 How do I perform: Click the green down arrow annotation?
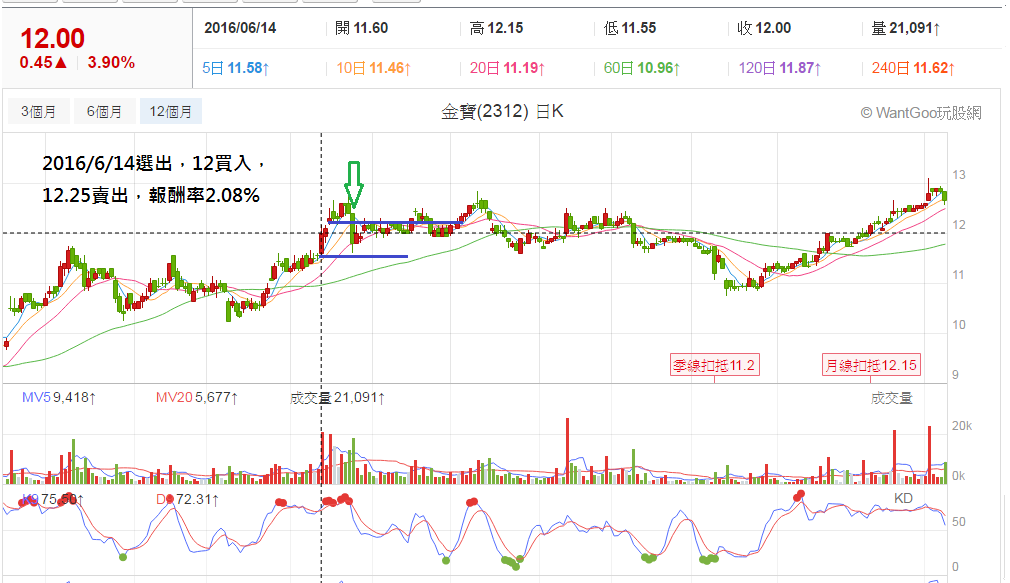354,184
